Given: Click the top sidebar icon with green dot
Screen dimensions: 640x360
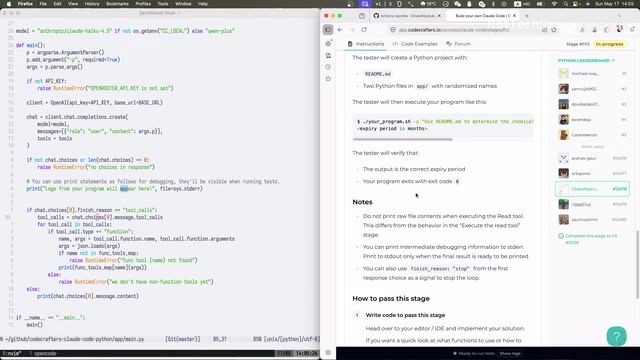Looking at the screenshot, I should [x=328, y=43].
